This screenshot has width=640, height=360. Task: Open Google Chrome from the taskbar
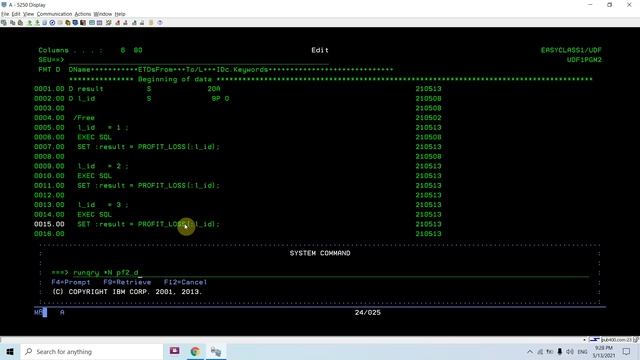pos(195,351)
